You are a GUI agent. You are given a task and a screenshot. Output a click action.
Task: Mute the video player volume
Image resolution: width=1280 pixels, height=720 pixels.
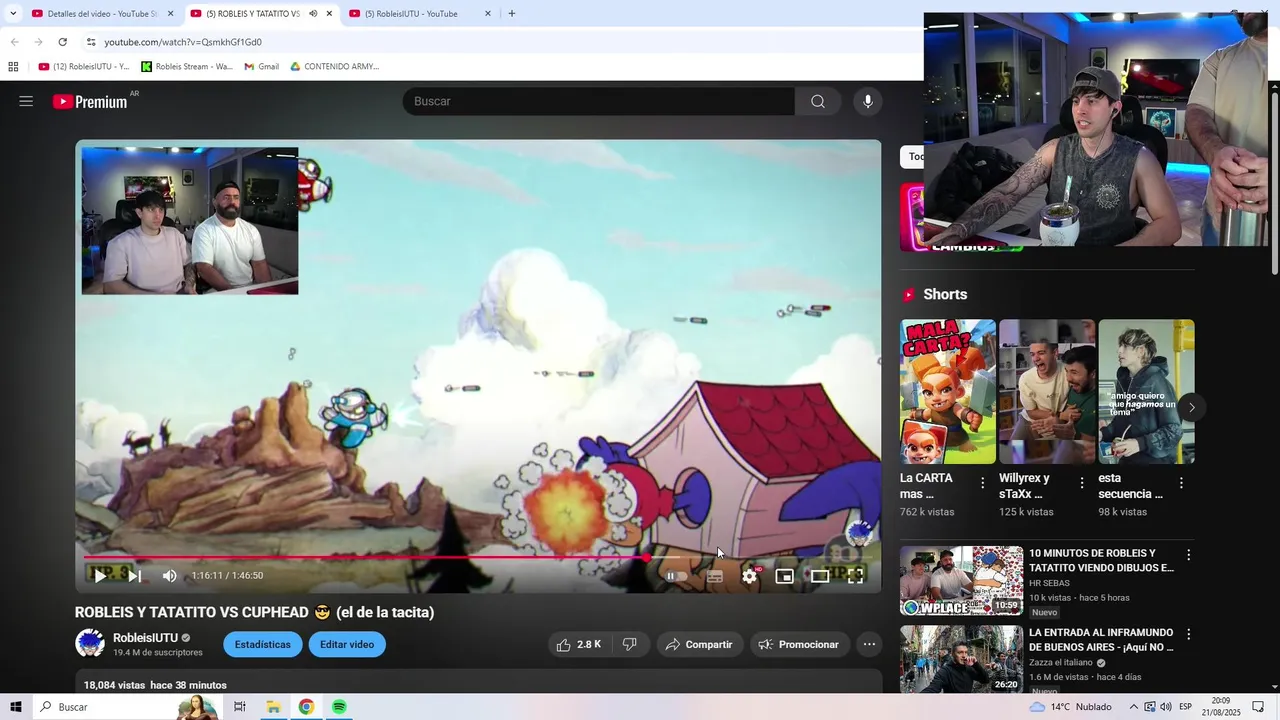click(x=170, y=576)
